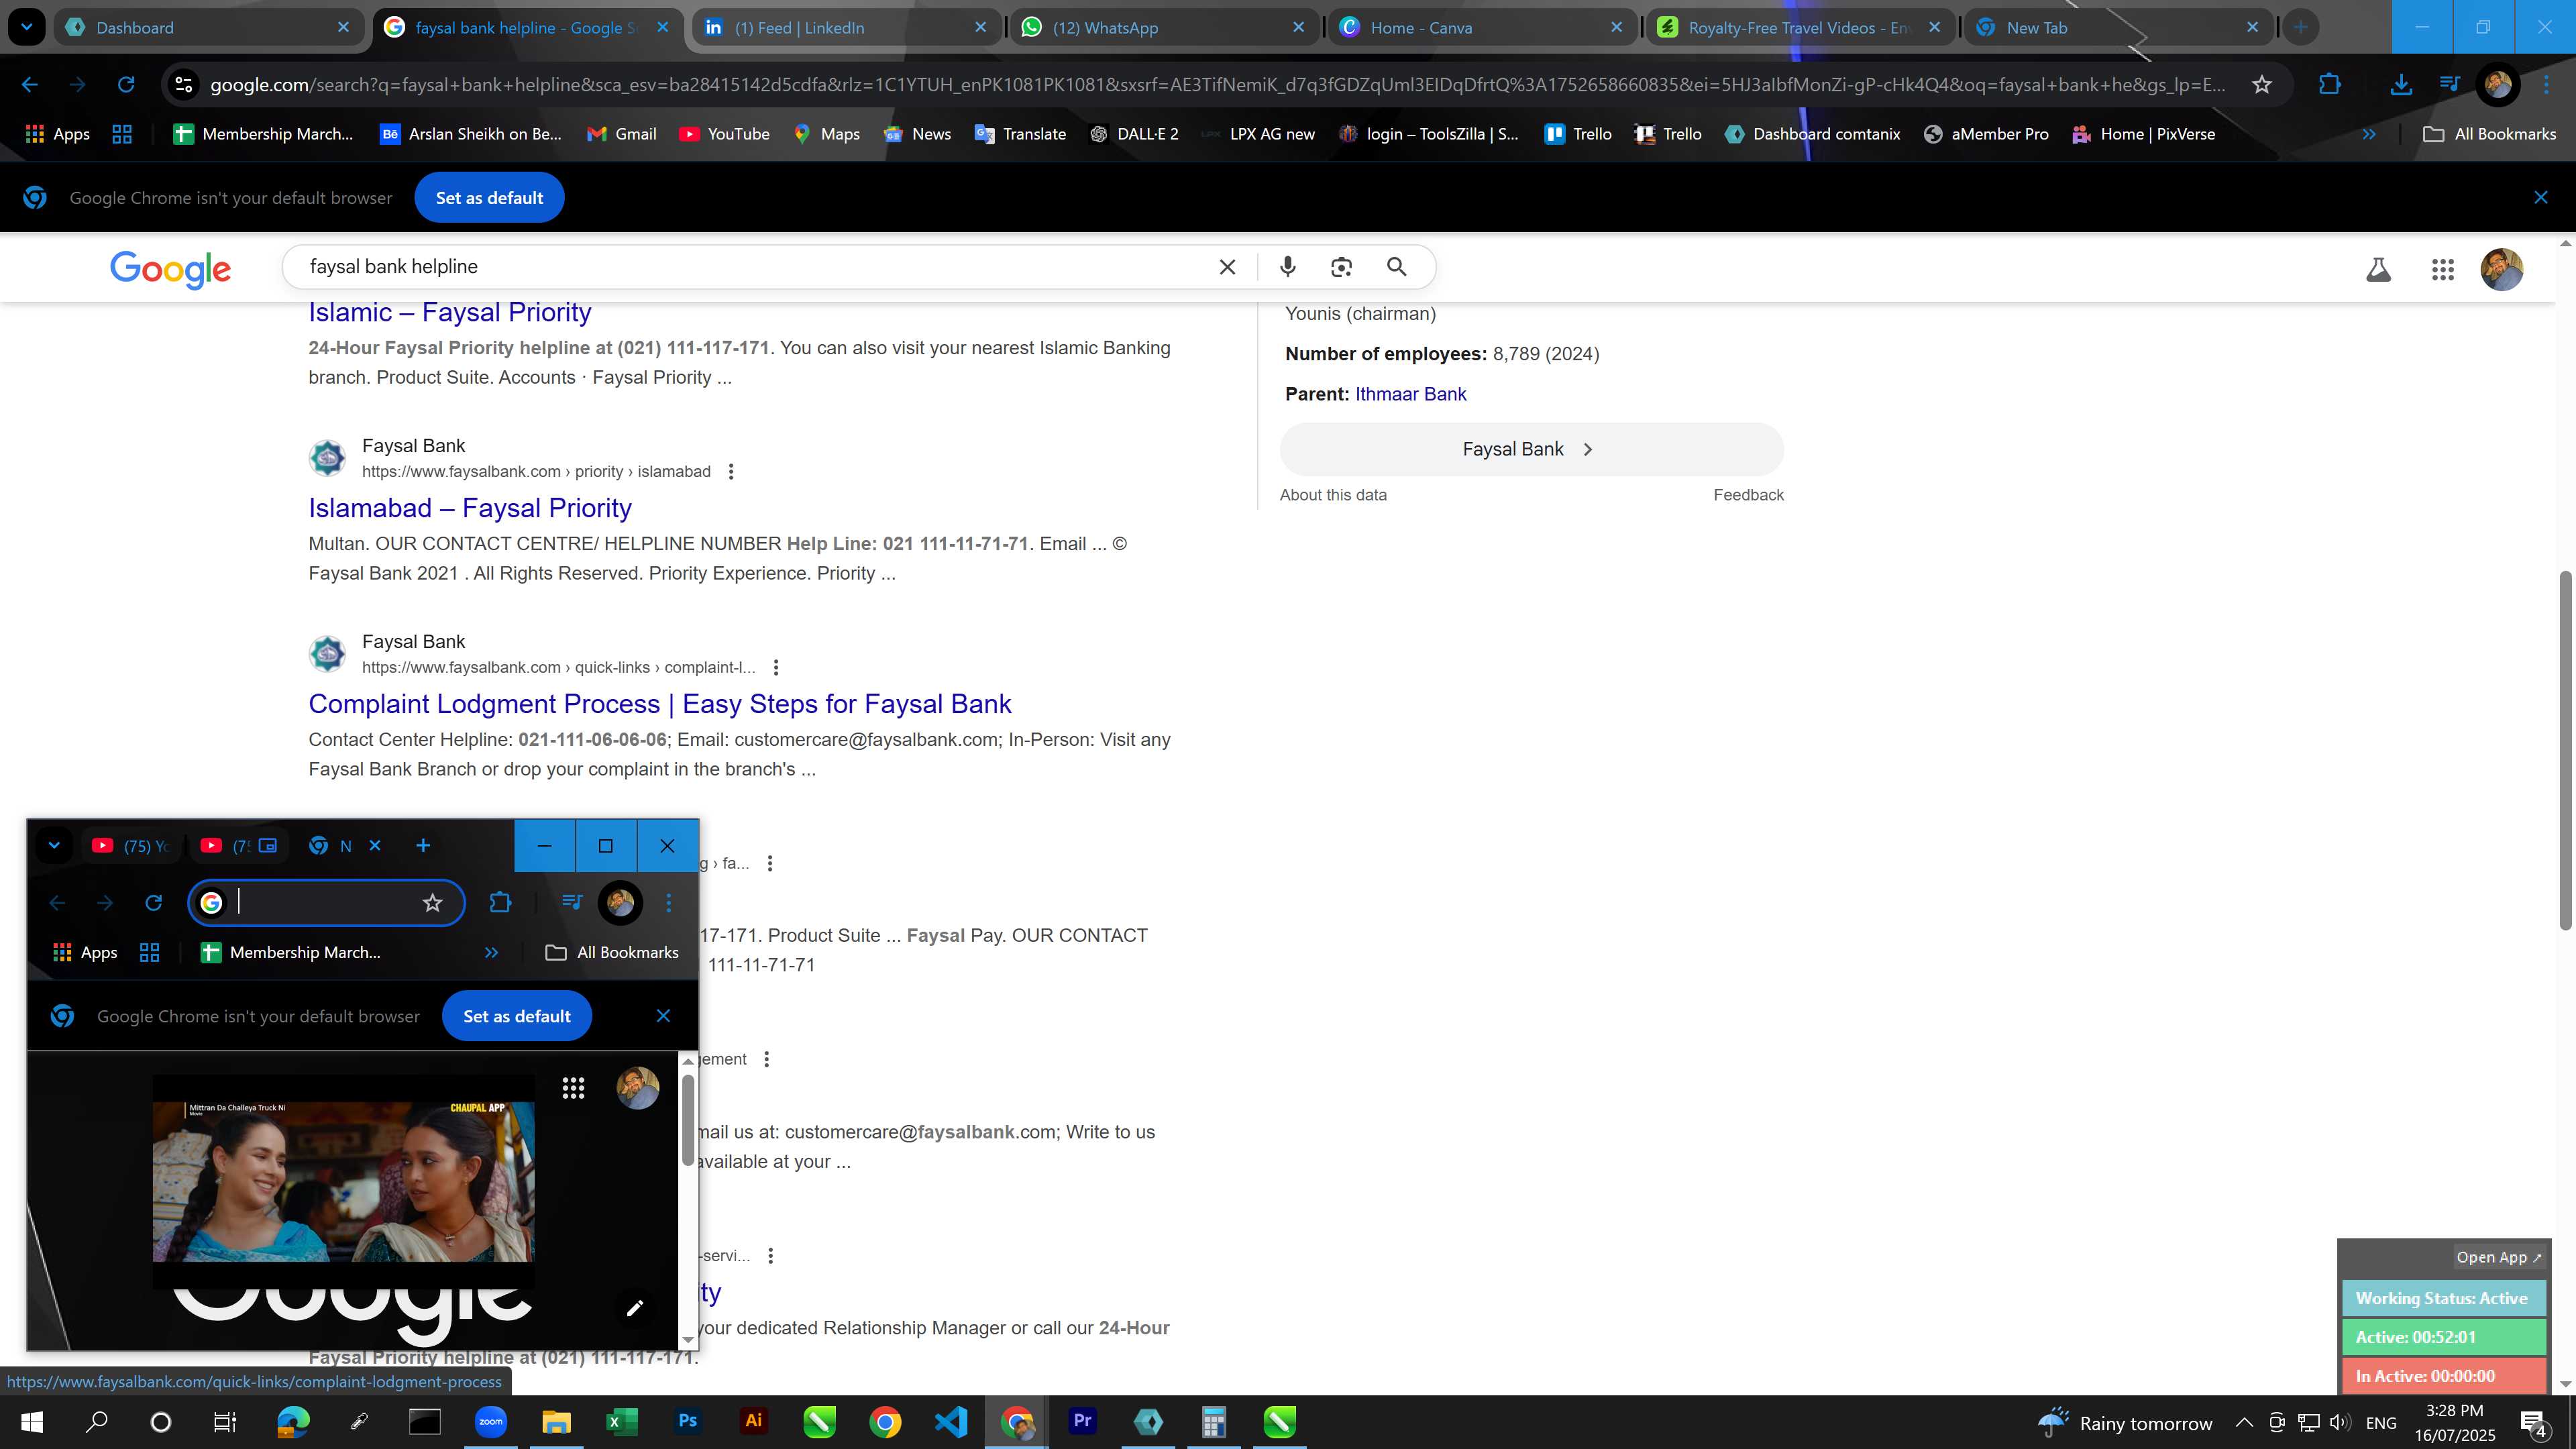Expand tab search dropdown in small window

pos(54,846)
